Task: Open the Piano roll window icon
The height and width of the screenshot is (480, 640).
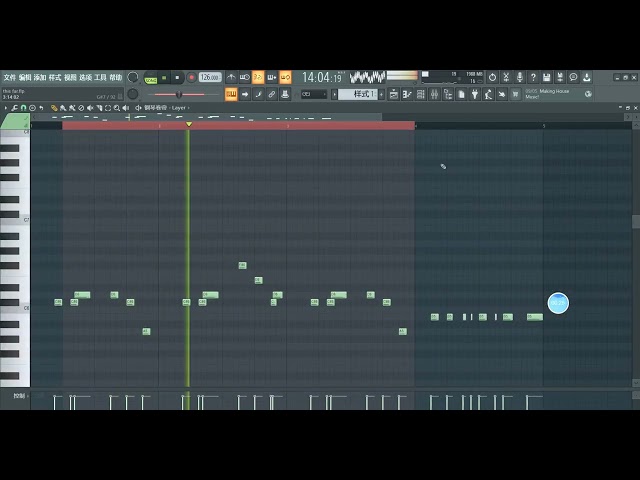Action: click(x=407, y=94)
